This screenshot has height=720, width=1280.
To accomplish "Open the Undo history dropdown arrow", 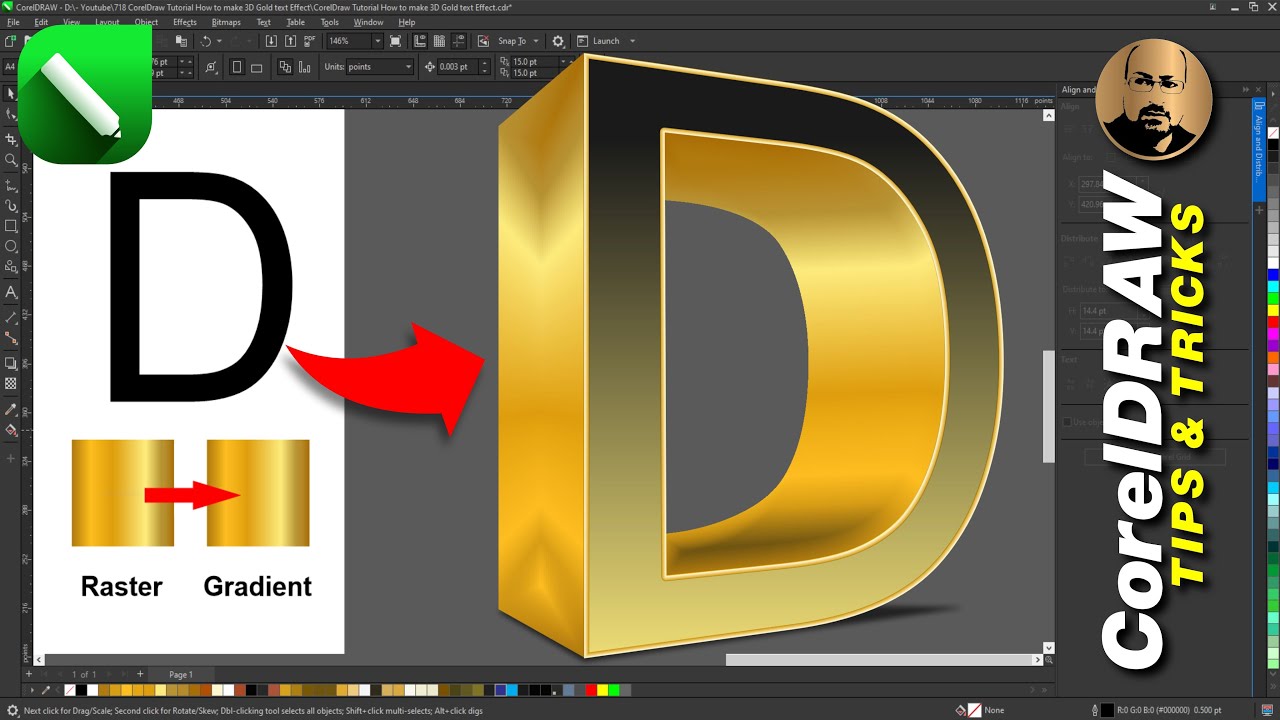I will 219,41.
